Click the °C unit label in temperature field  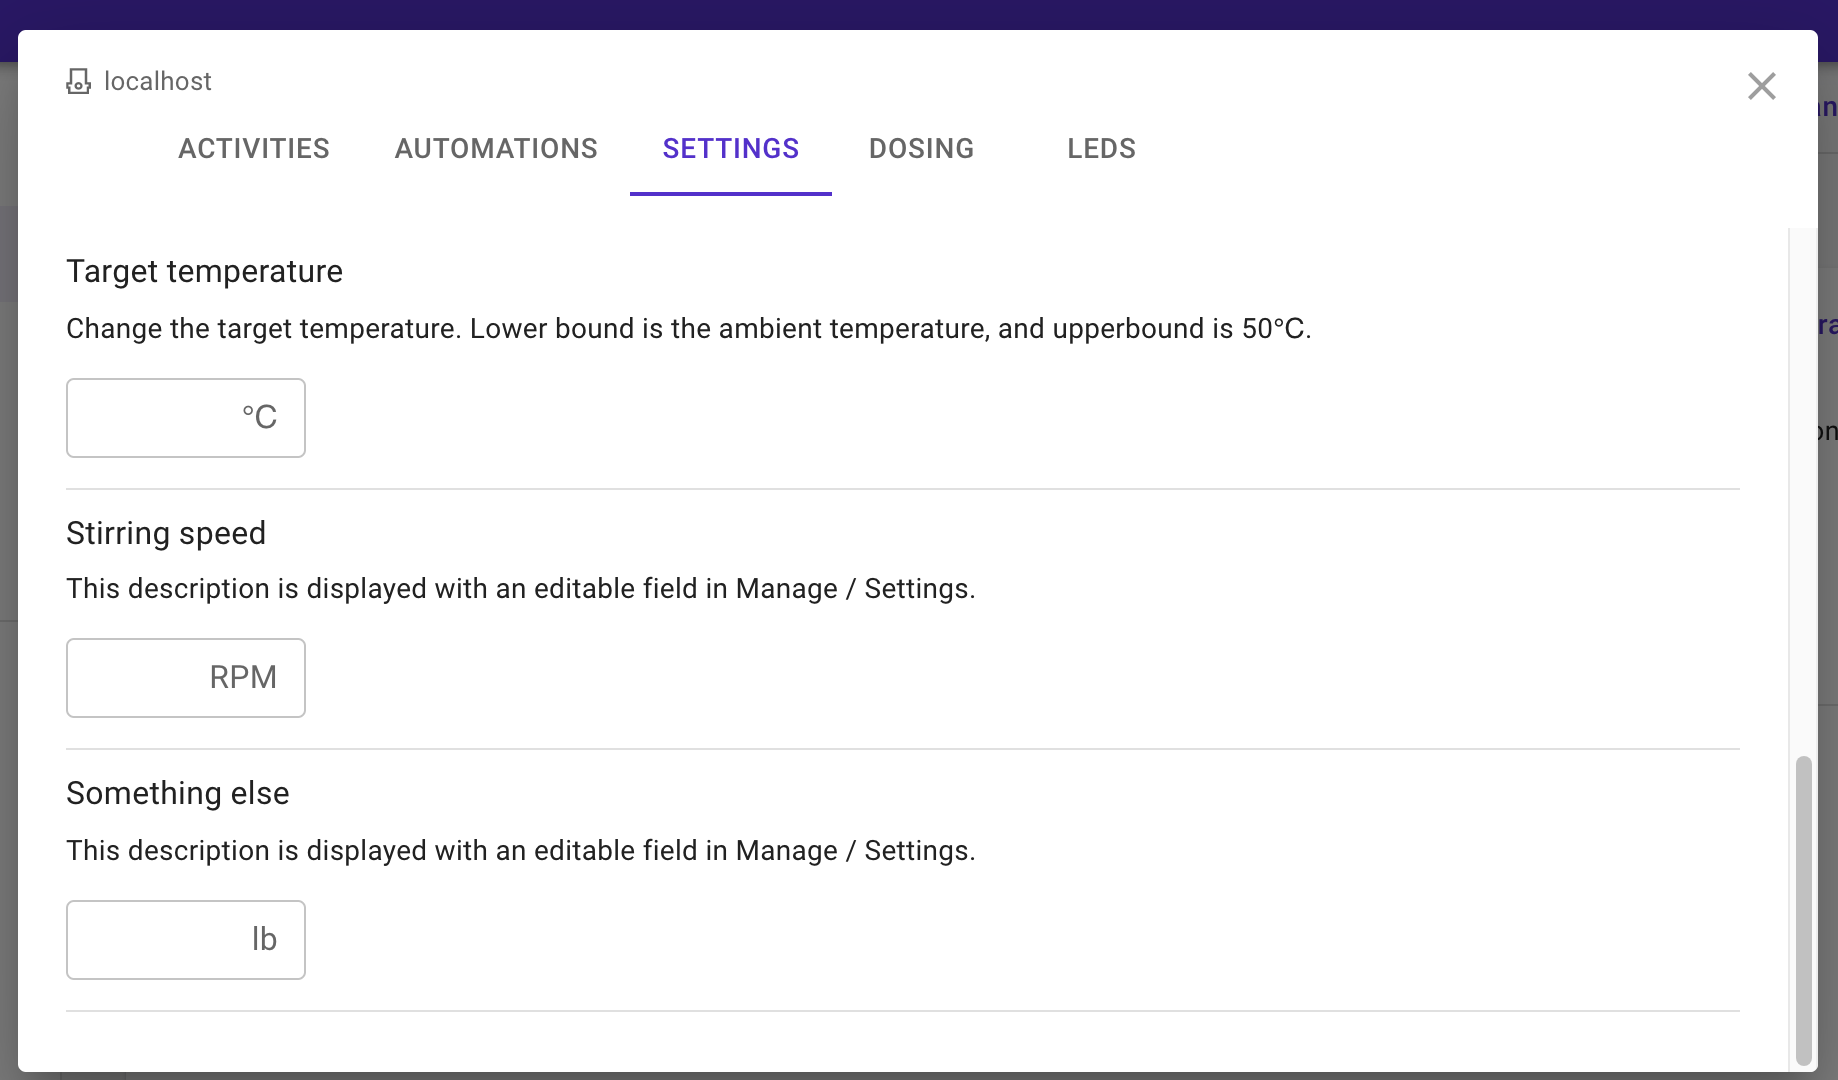tap(259, 417)
